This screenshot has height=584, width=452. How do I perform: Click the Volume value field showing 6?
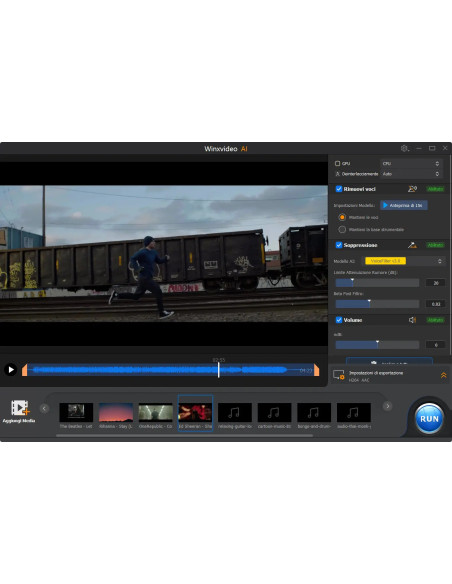[x=436, y=345]
